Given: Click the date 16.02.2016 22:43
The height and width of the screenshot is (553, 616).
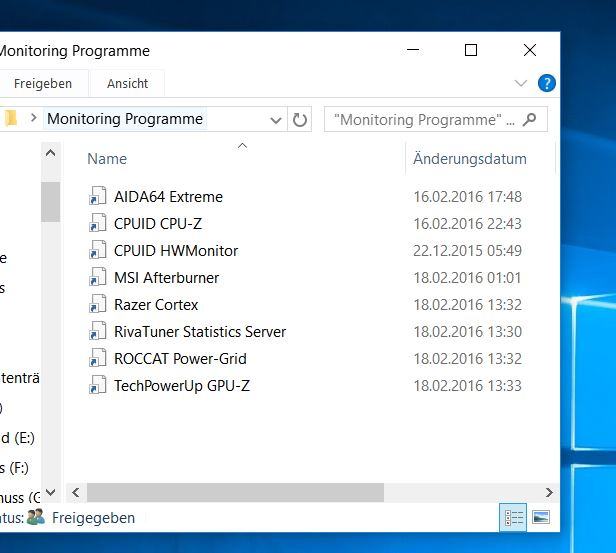Looking at the screenshot, I should click(468, 223).
